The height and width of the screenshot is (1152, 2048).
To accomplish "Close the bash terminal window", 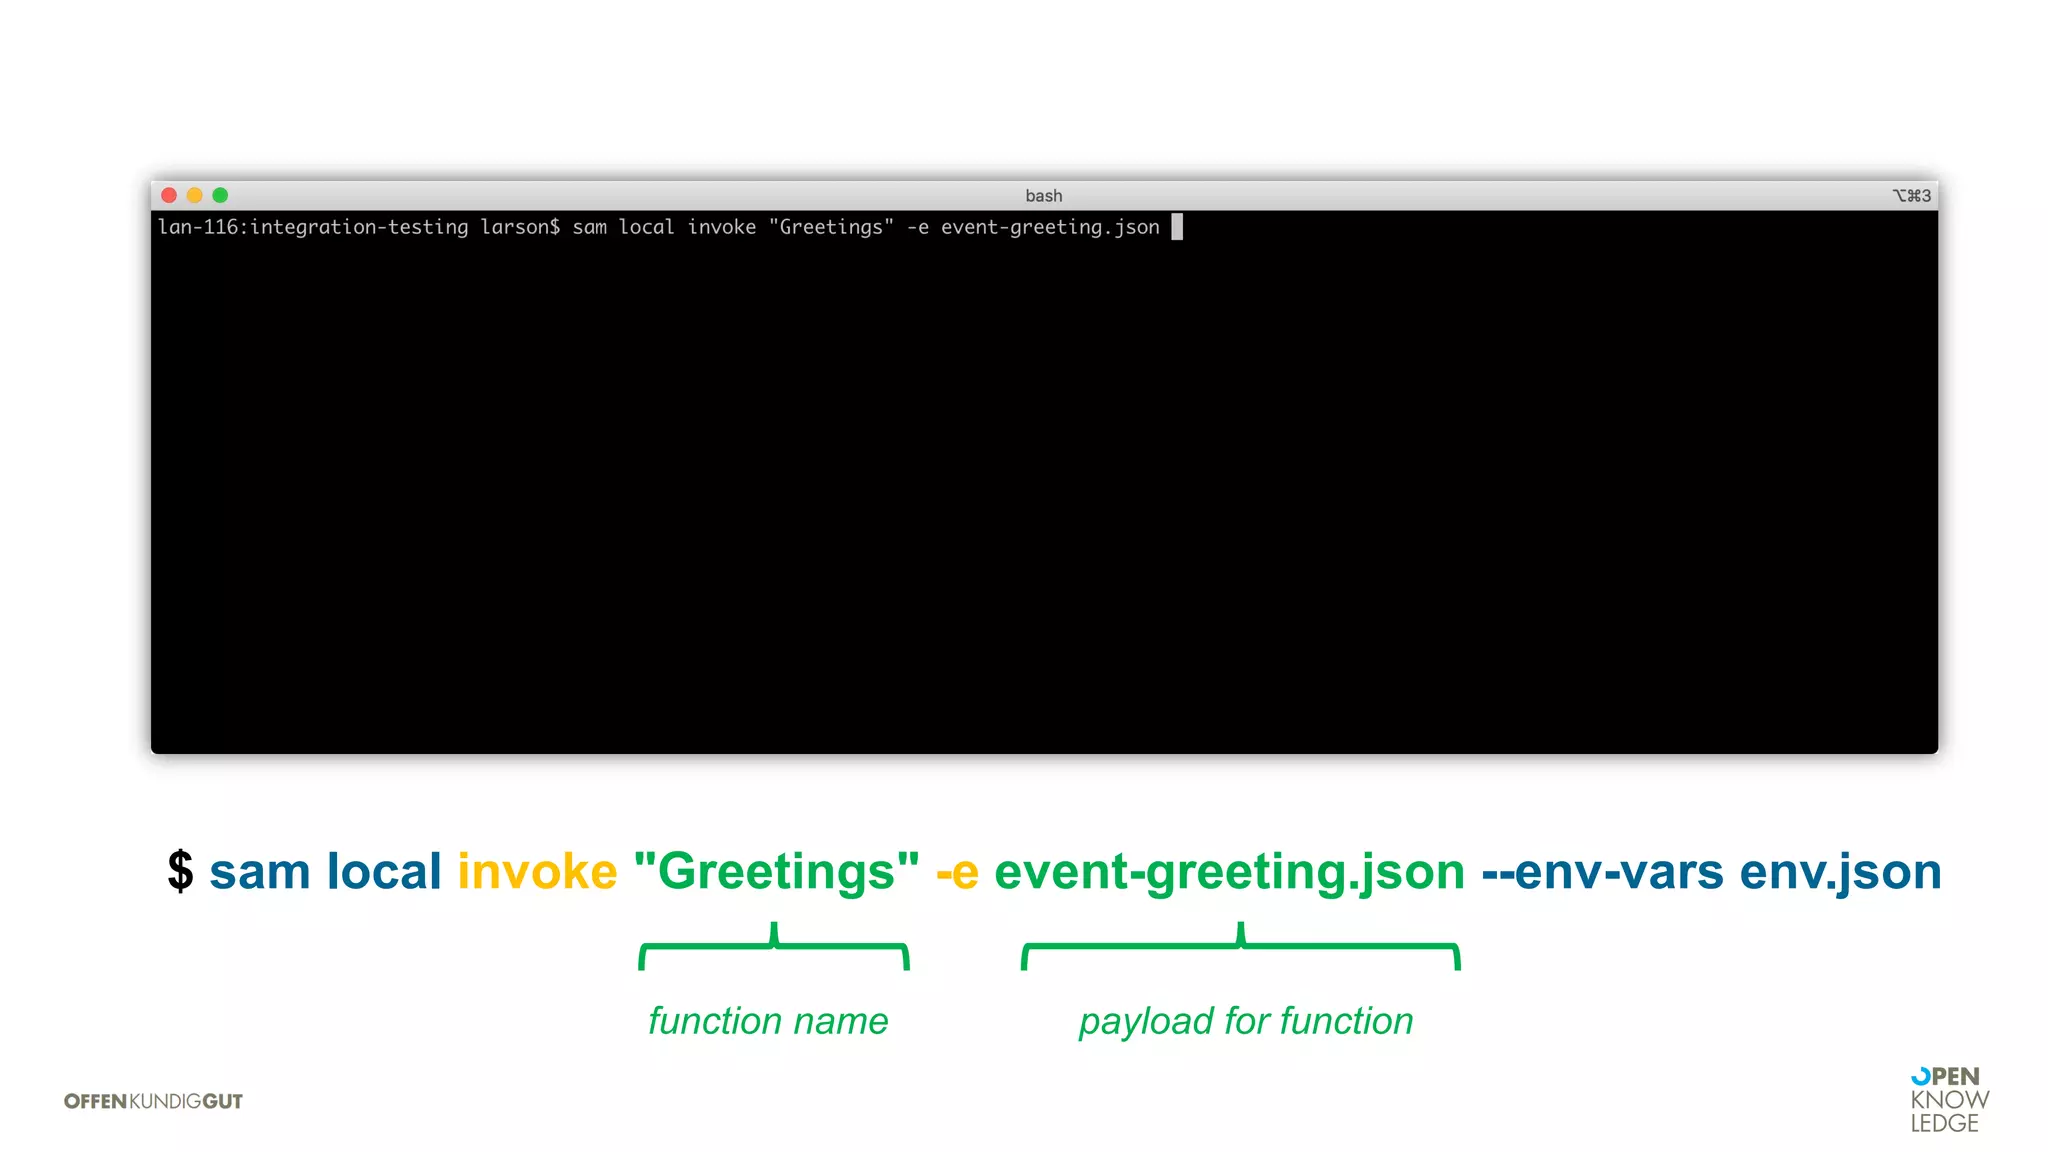I will pos(169,195).
